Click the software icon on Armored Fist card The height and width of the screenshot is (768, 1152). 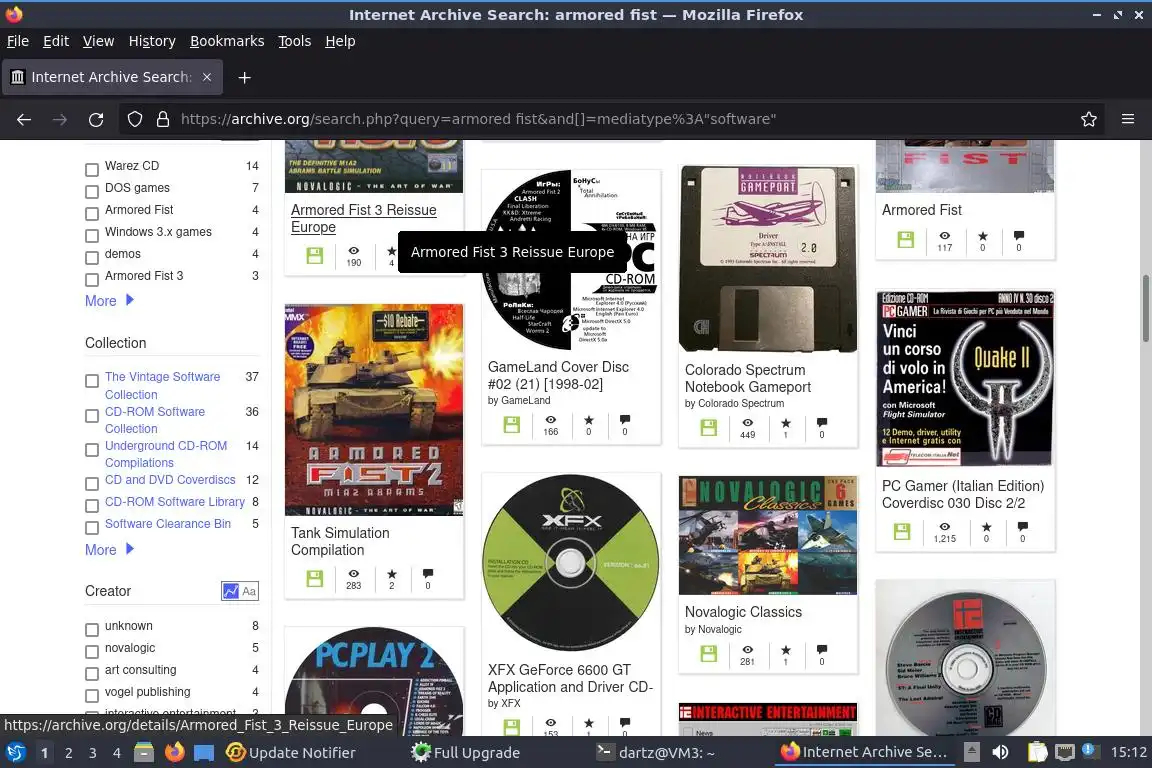point(905,240)
